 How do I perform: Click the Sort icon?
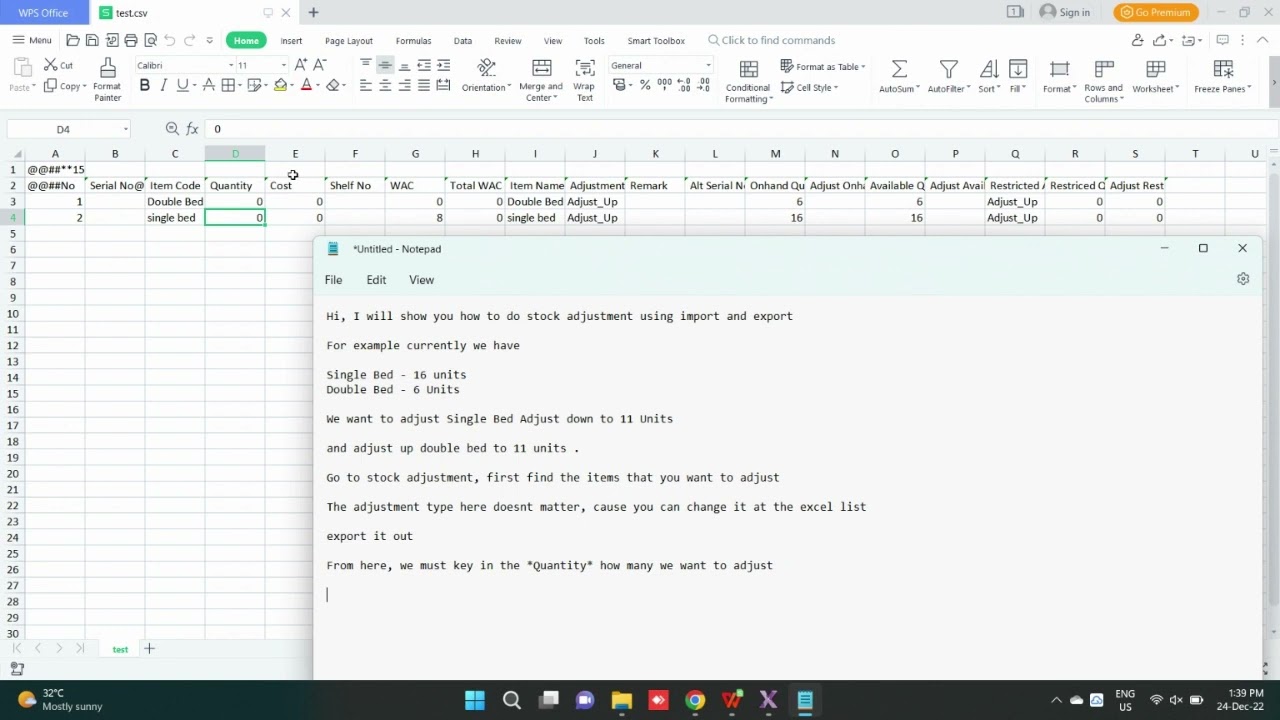[x=989, y=69]
